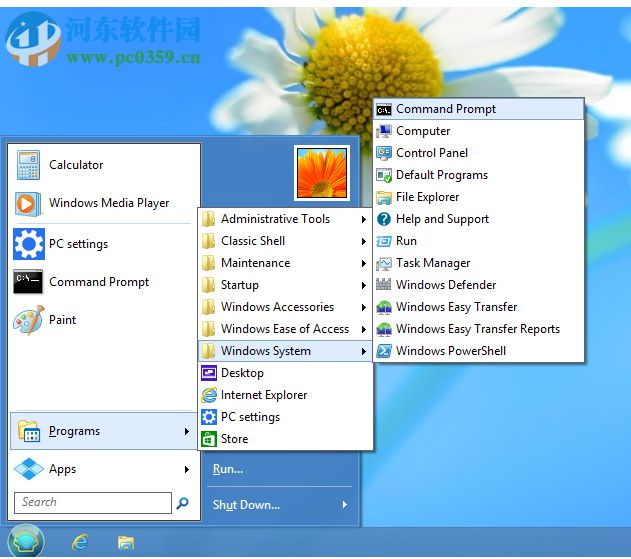631x559 pixels.
Task: Expand the Maintenance folder arrow
Action: (x=364, y=264)
